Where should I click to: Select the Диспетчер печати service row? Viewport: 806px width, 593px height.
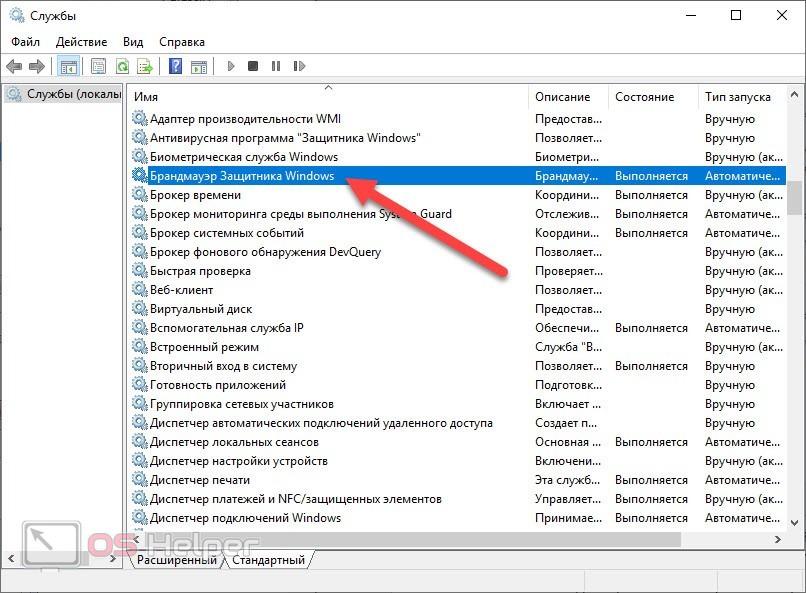[x=200, y=480]
